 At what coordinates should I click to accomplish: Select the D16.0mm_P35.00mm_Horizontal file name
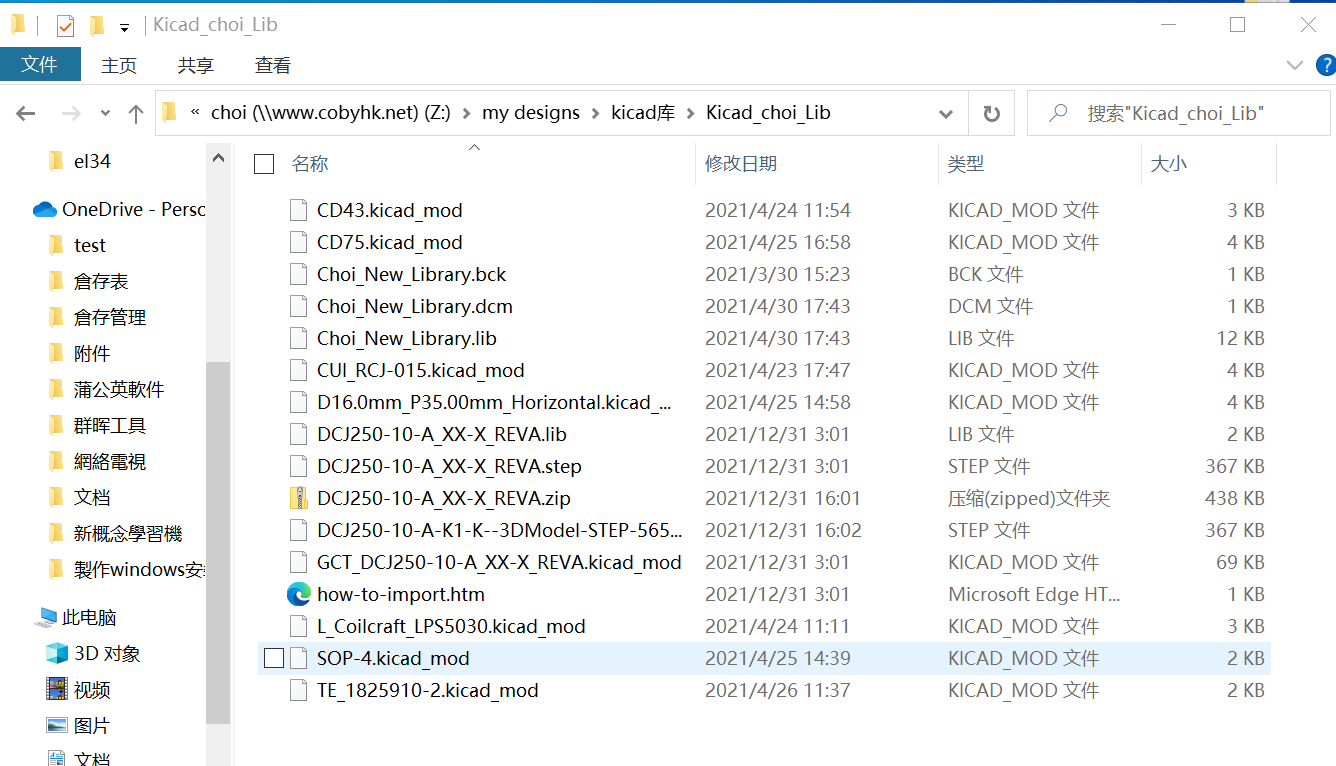click(494, 402)
